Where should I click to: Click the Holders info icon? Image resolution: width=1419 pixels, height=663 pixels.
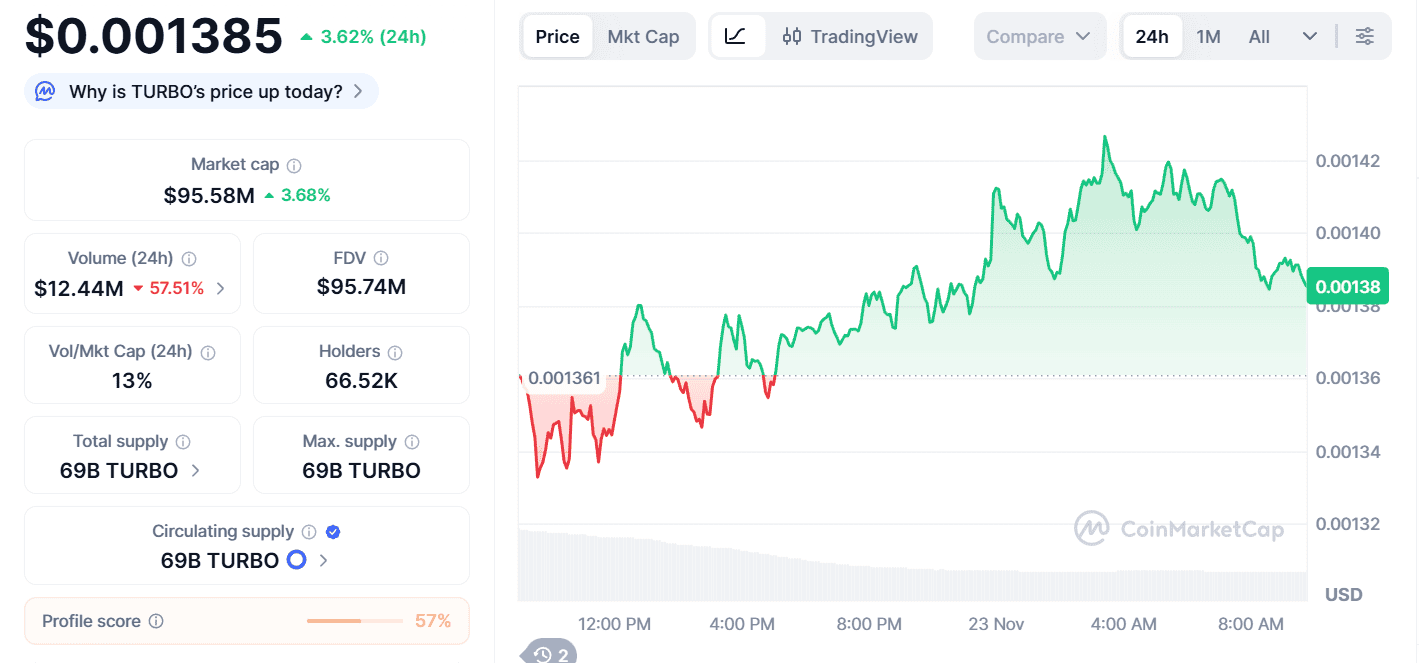[x=395, y=352]
